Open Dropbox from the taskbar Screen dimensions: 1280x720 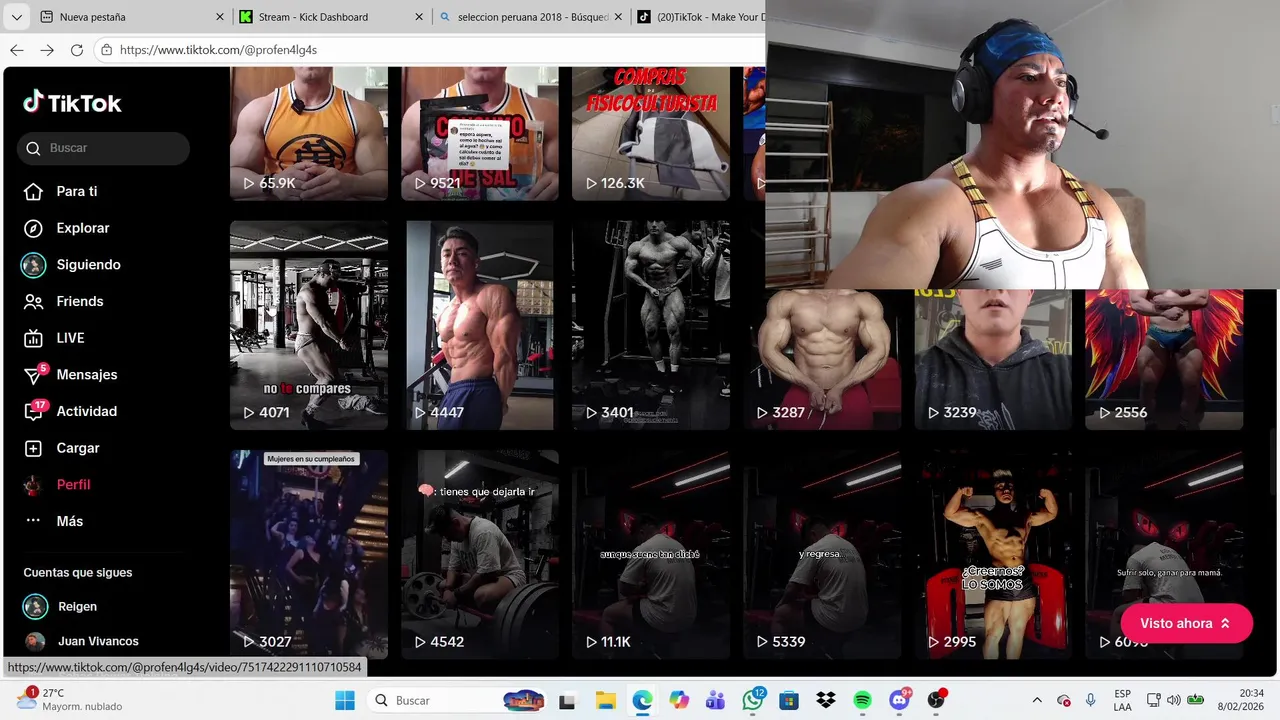[826, 700]
